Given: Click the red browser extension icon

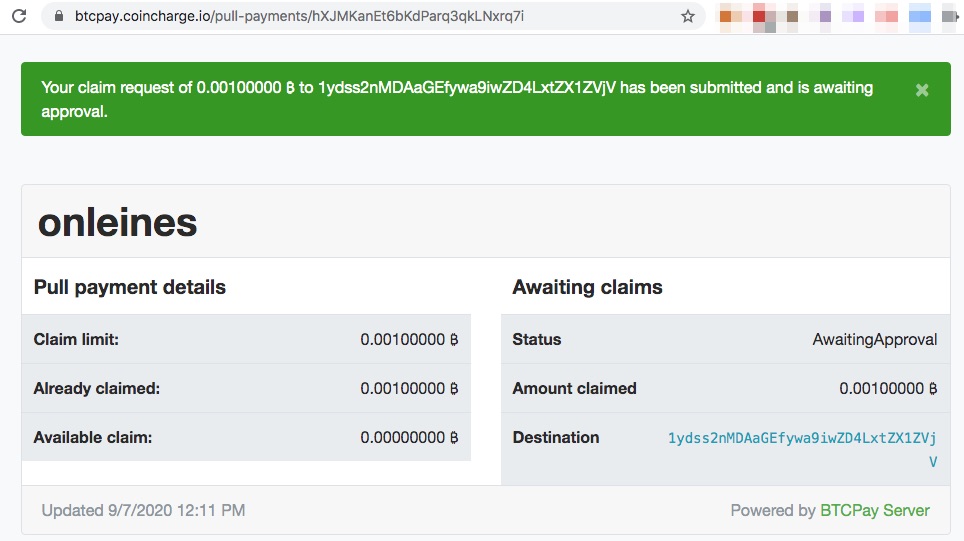Looking at the screenshot, I should point(763,18).
